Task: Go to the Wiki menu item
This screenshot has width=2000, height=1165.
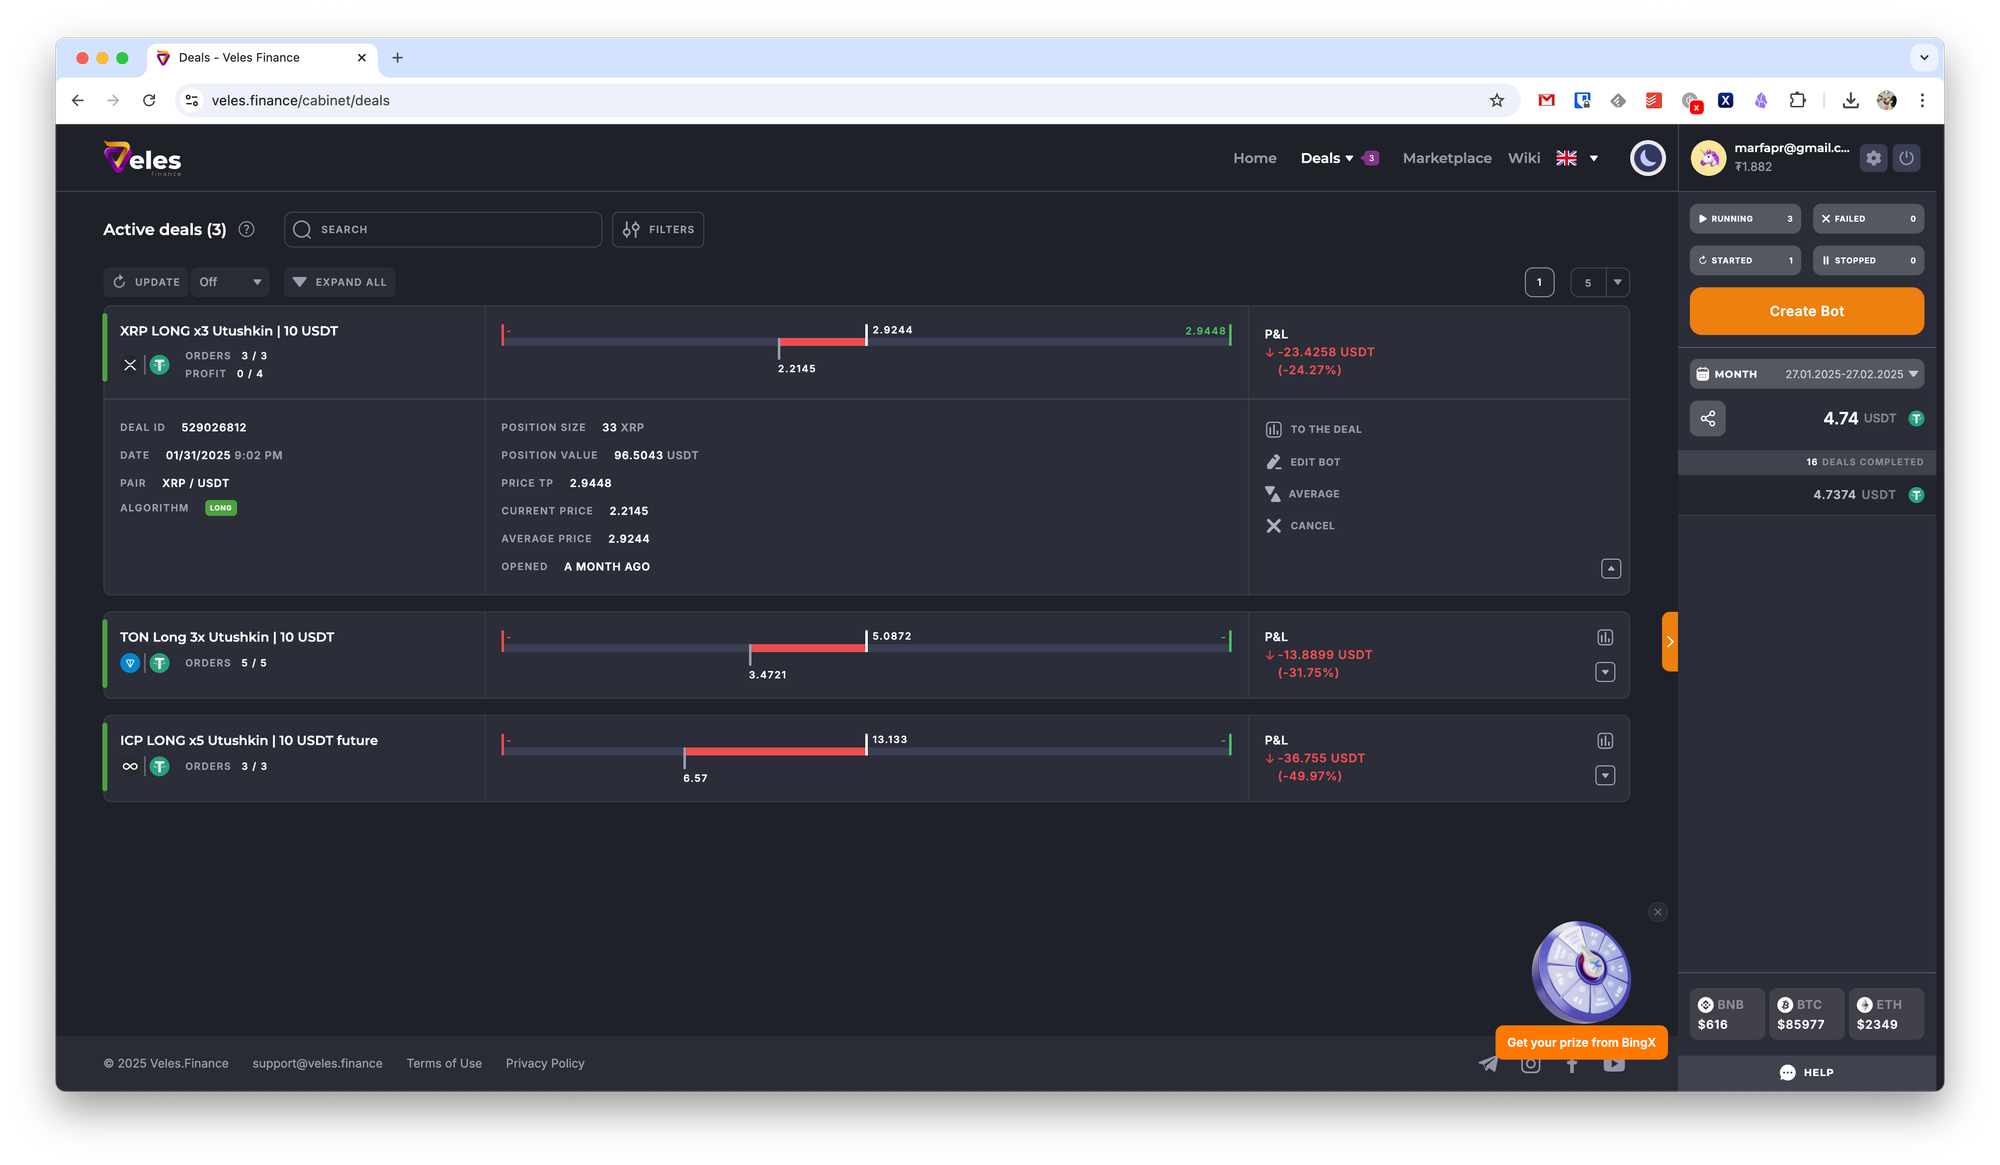Action: tap(1523, 158)
